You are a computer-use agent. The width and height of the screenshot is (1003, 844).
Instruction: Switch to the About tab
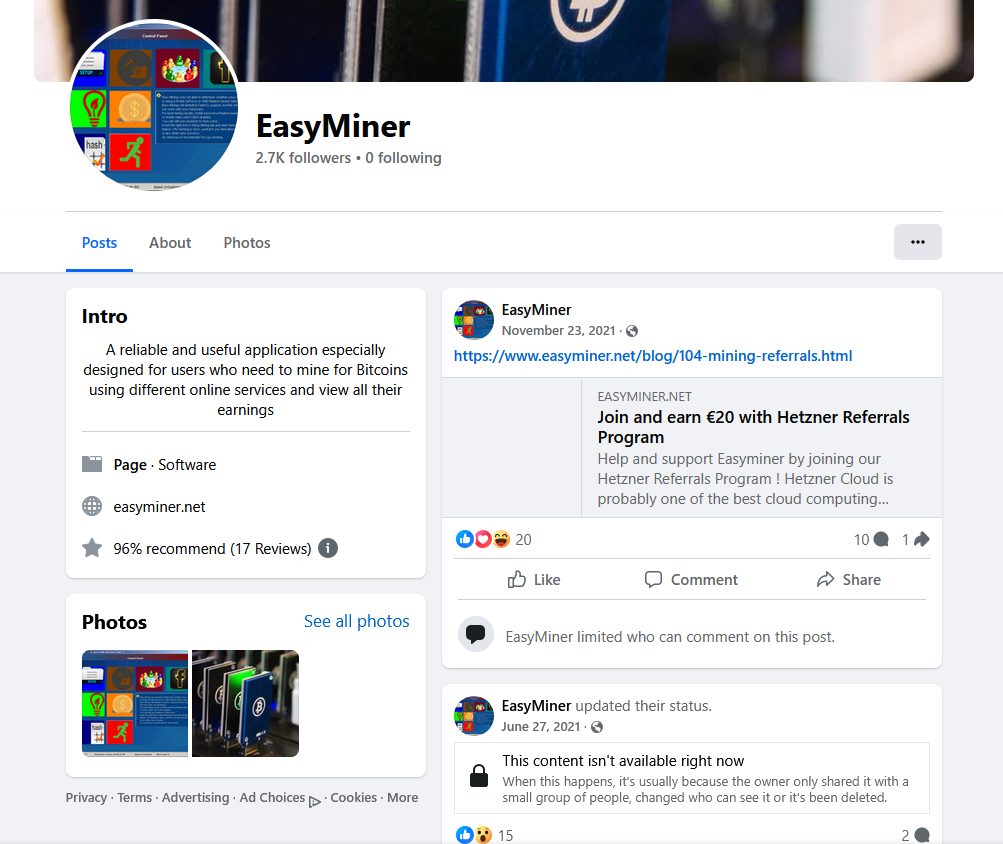coord(170,243)
